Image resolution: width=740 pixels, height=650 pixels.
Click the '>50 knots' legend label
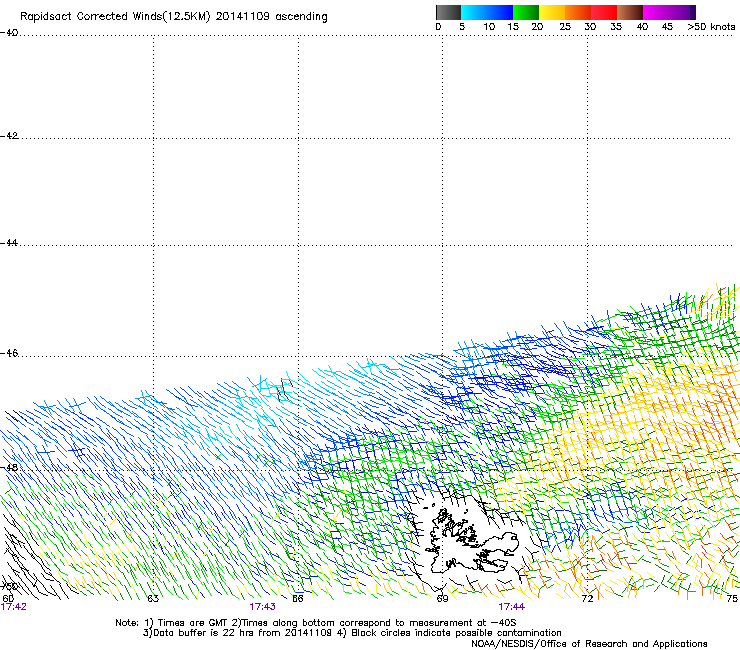[x=711, y=27]
